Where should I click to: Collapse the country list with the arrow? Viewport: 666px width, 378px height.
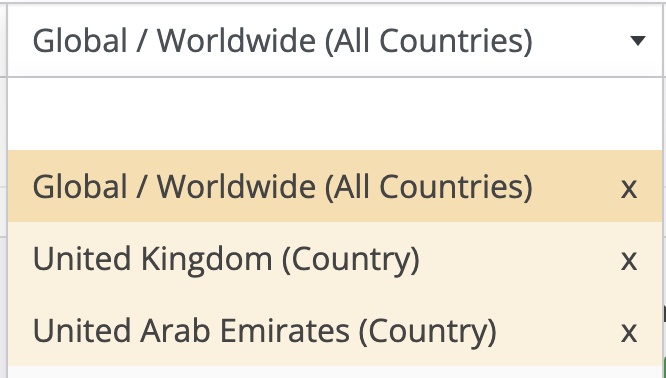point(638,40)
